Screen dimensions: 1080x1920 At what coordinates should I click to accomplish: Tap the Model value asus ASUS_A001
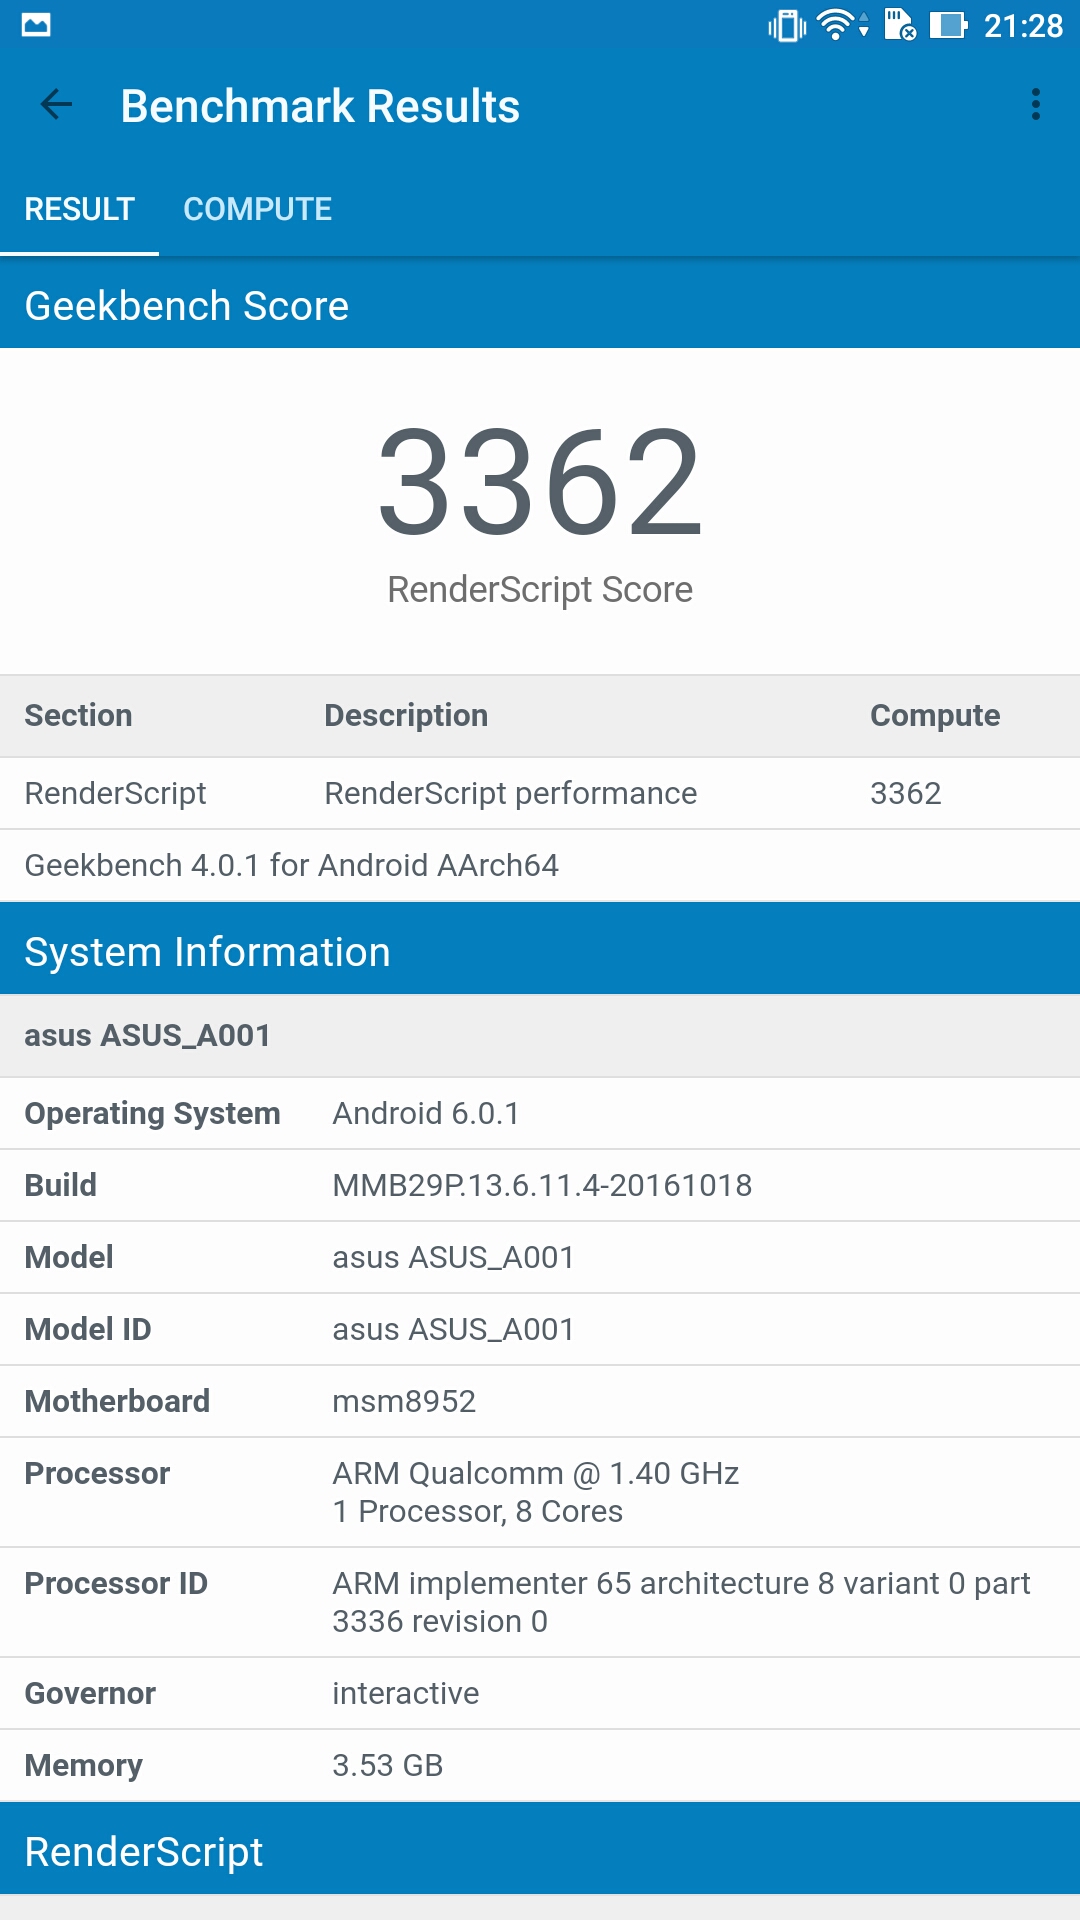(x=454, y=1257)
